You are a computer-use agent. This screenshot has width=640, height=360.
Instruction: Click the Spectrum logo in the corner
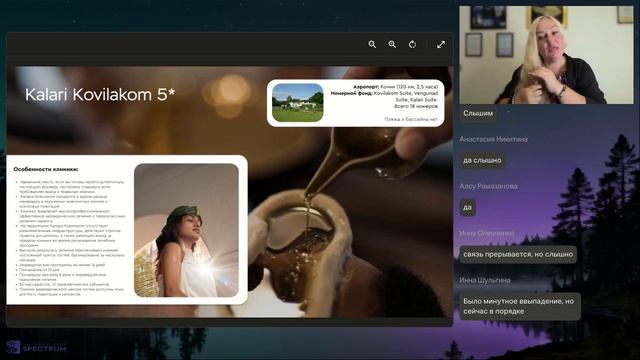point(36,348)
